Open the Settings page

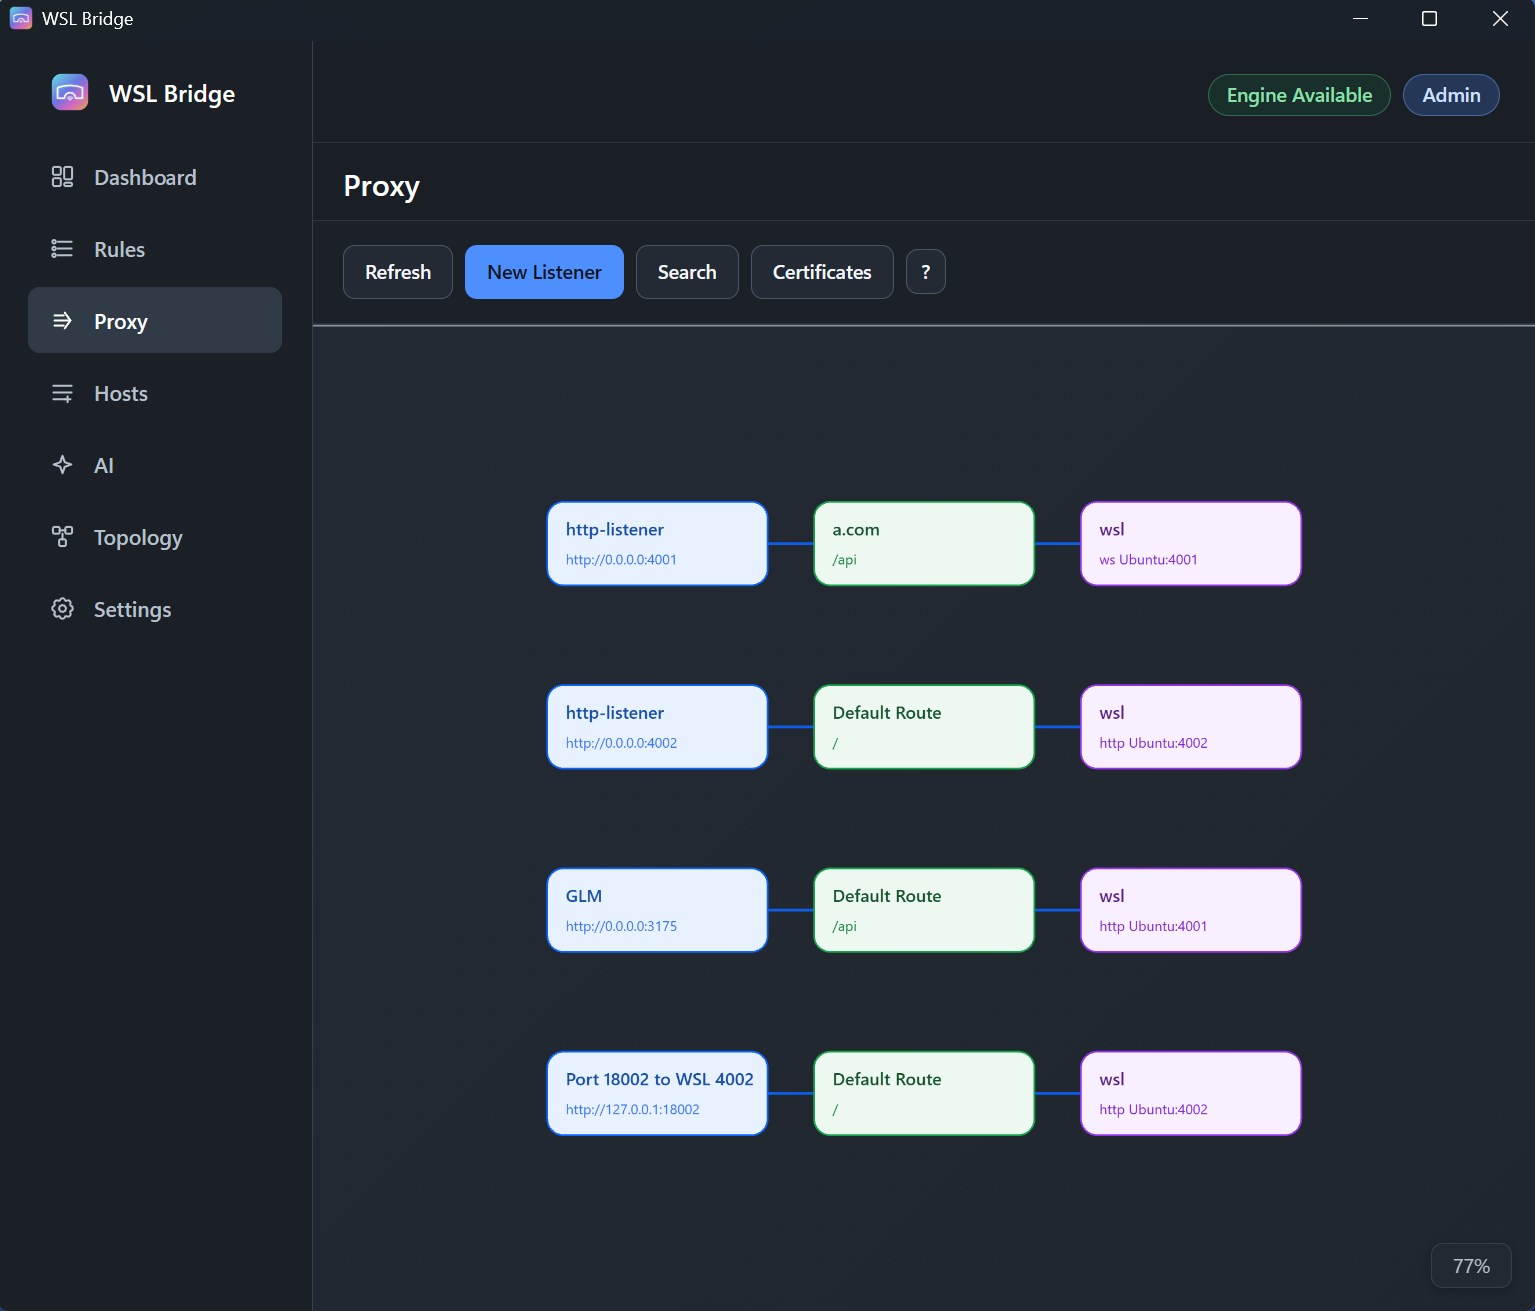click(x=155, y=609)
